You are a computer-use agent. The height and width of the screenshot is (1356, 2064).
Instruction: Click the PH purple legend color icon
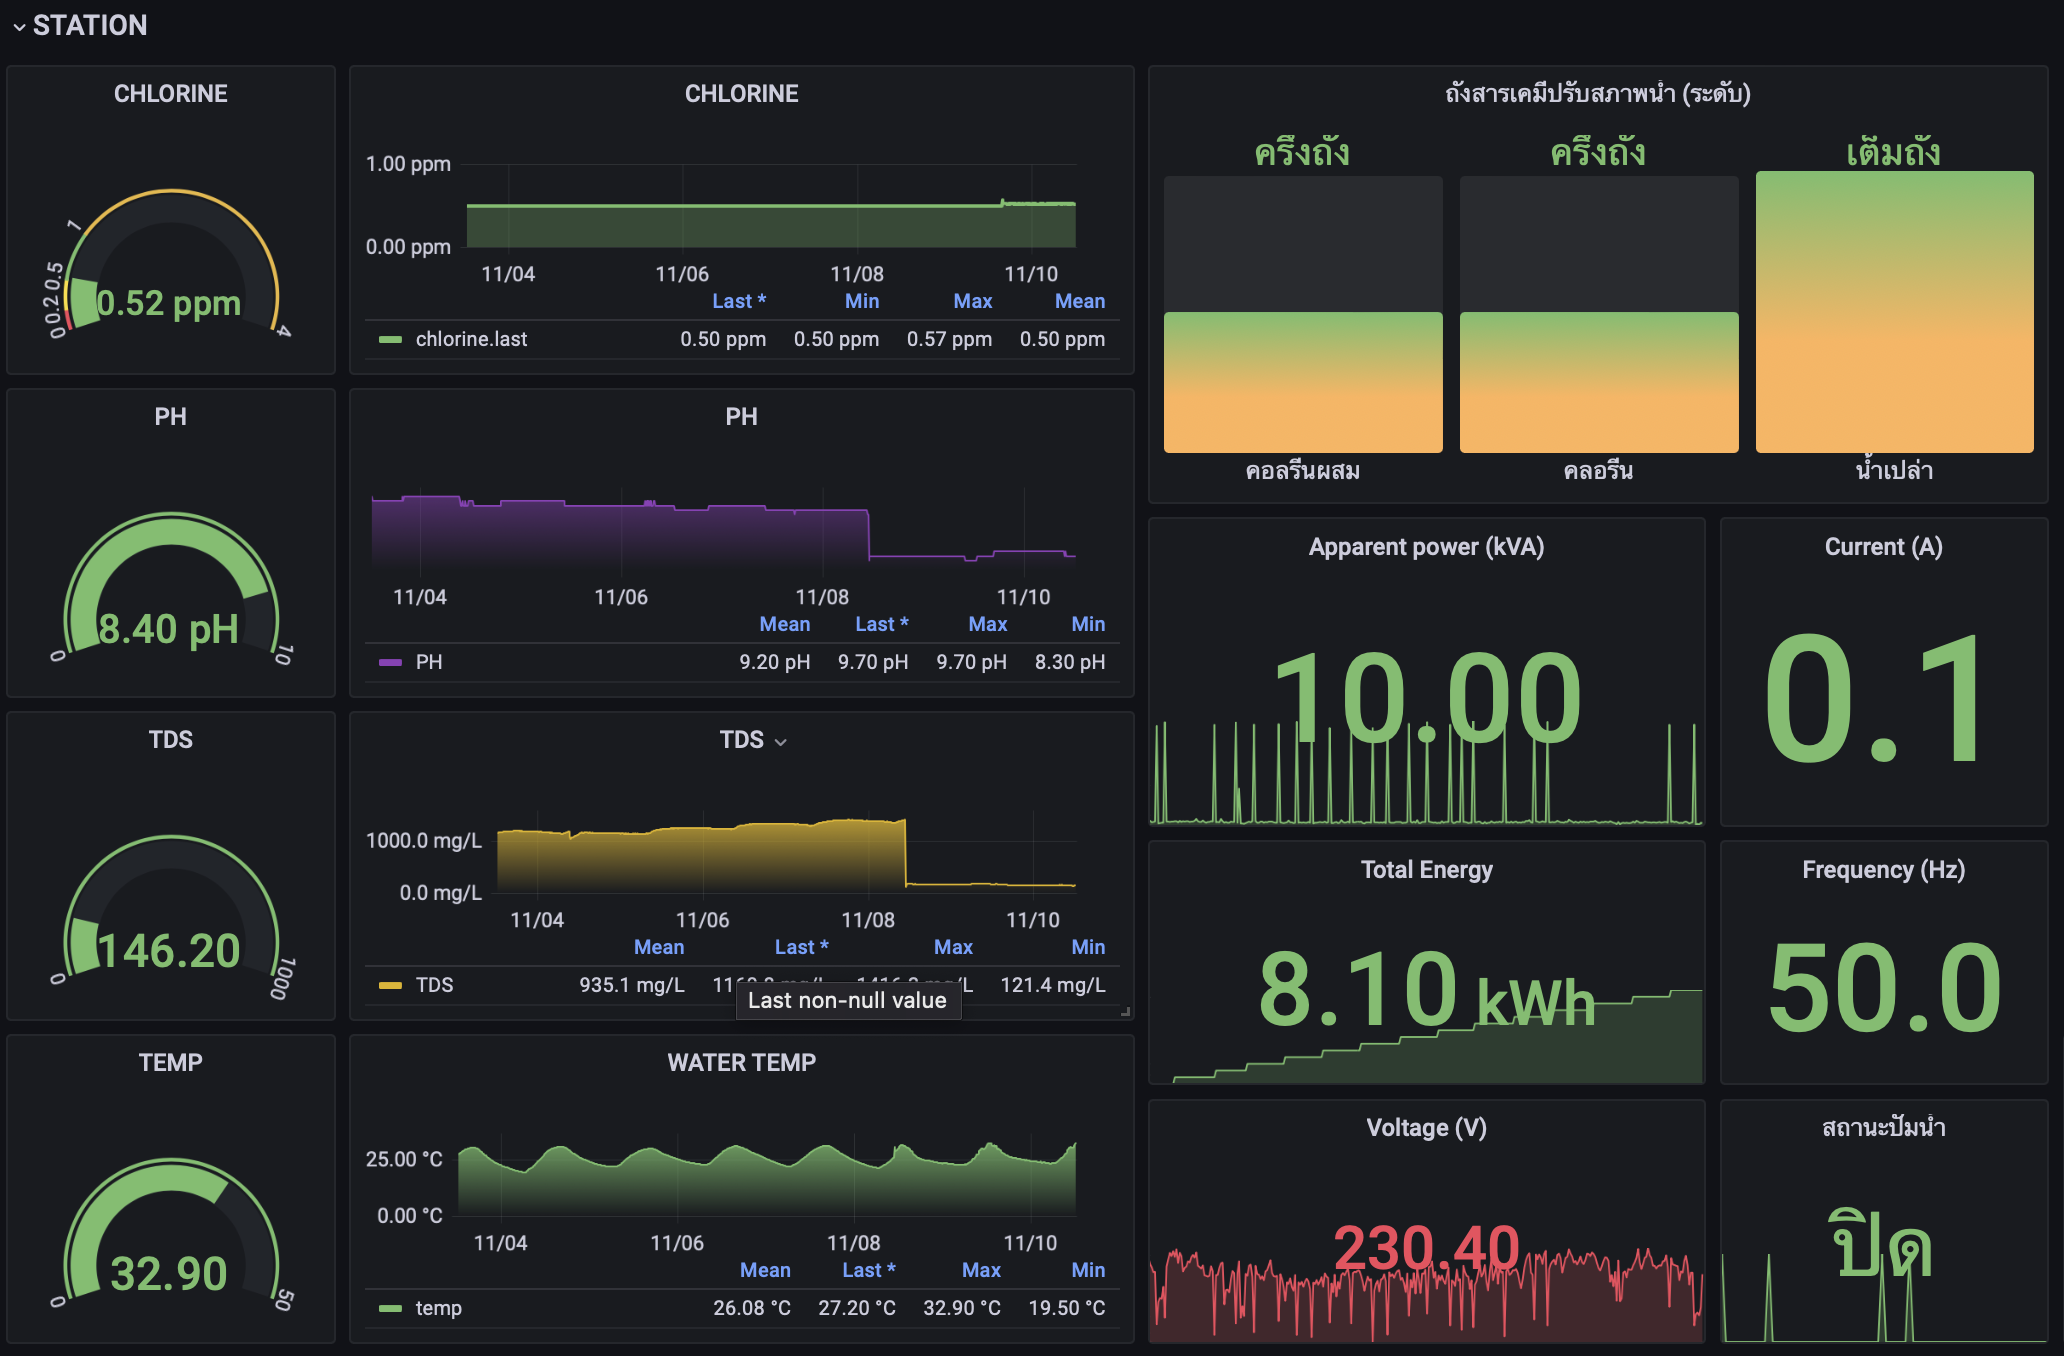(x=390, y=663)
